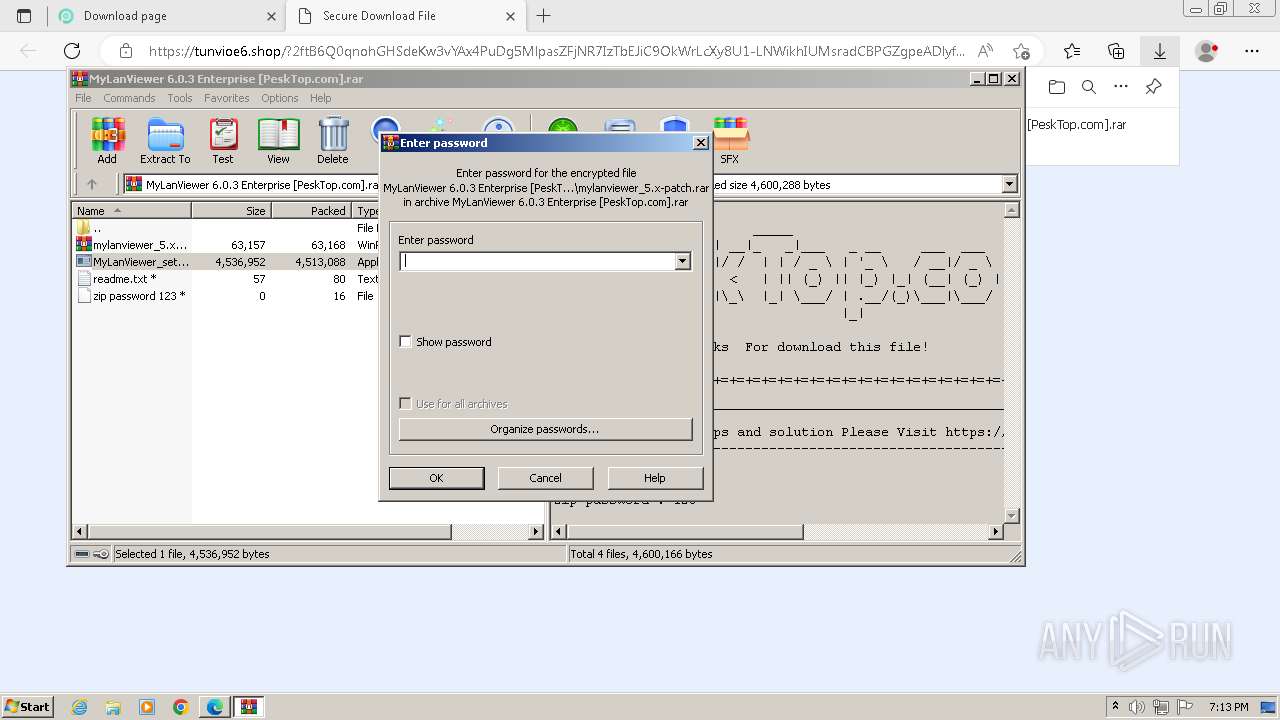Refresh the browser page
This screenshot has height=720, width=1280.
72,51
